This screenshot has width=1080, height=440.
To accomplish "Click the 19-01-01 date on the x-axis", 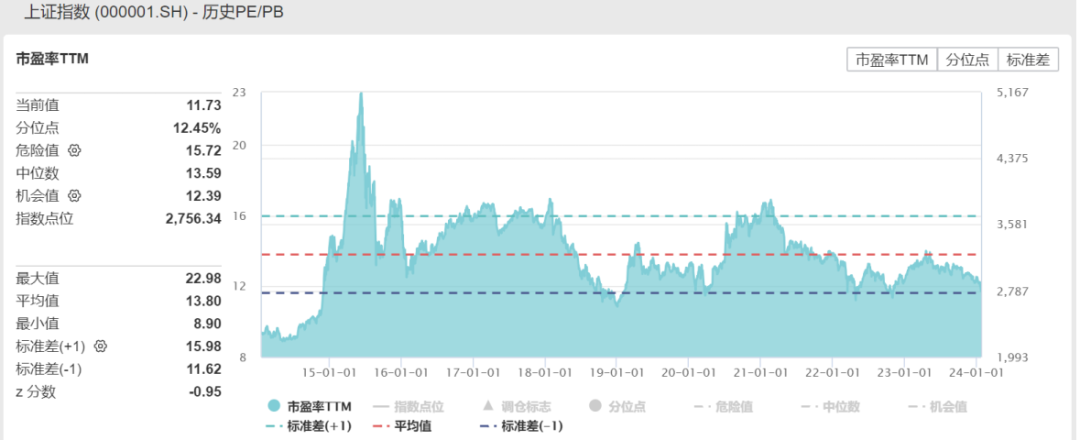I will [x=615, y=371].
